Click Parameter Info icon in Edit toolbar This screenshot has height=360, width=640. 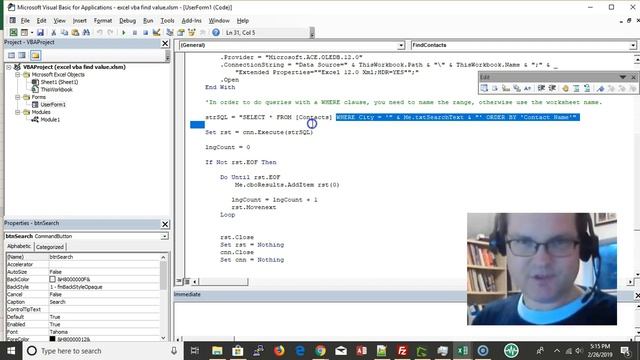click(506, 88)
